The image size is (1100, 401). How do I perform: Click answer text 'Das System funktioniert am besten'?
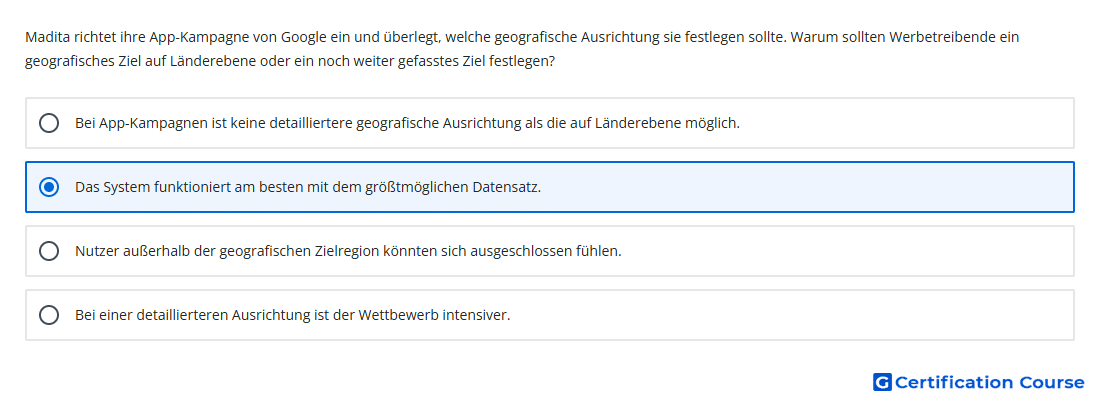click(x=184, y=188)
